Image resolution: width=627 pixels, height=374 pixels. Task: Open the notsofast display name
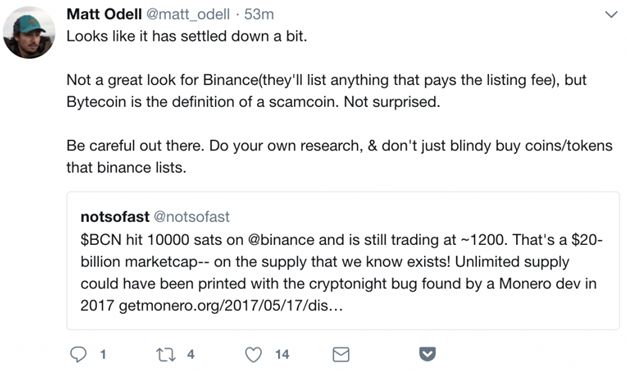[x=115, y=217]
